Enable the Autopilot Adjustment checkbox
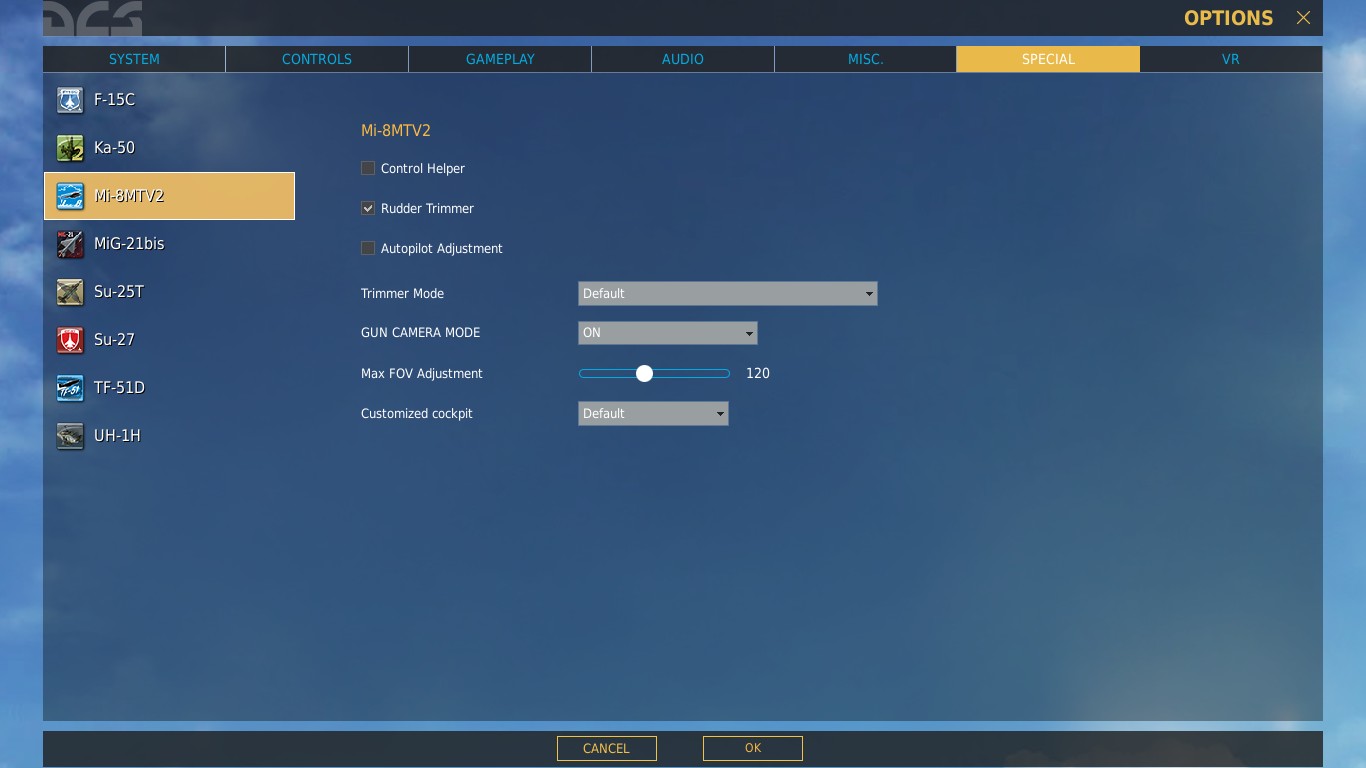 click(x=368, y=248)
